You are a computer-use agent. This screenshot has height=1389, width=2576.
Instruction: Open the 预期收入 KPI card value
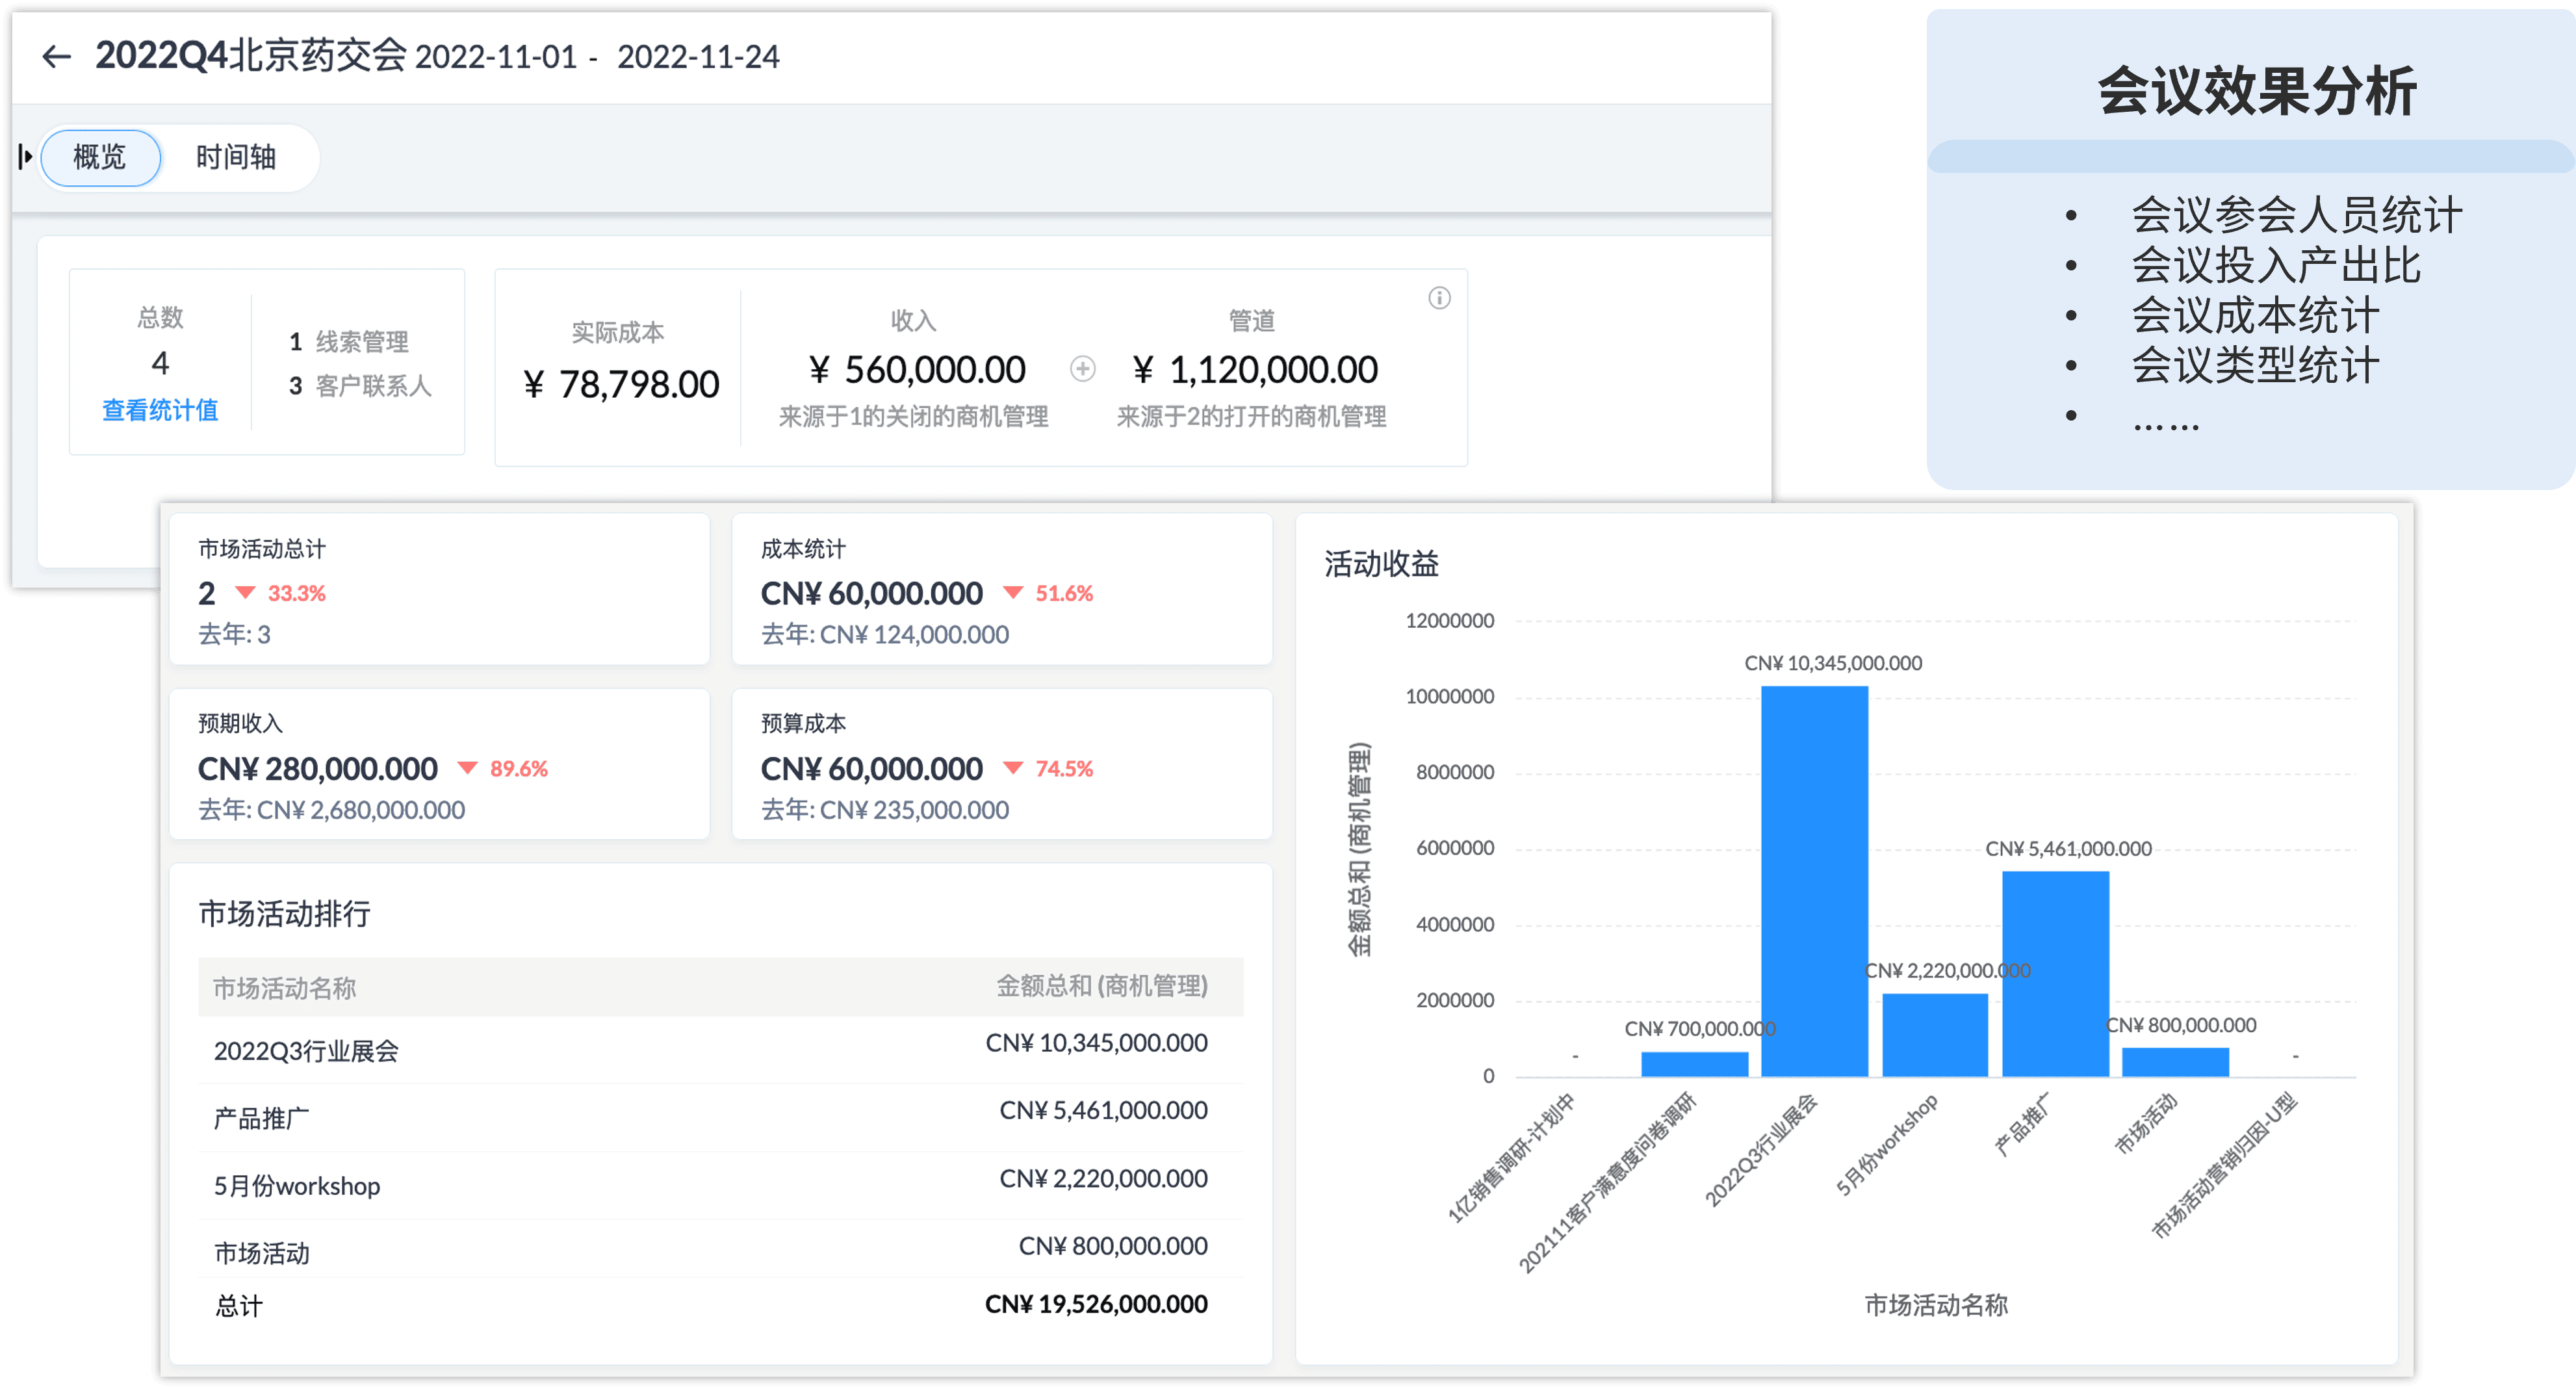[x=318, y=768]
